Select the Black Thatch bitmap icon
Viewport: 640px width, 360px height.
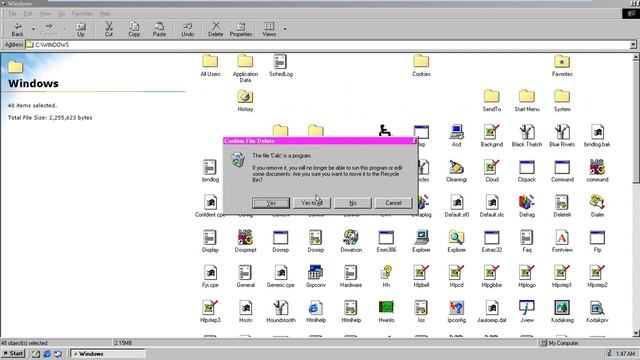click(527, 136)
